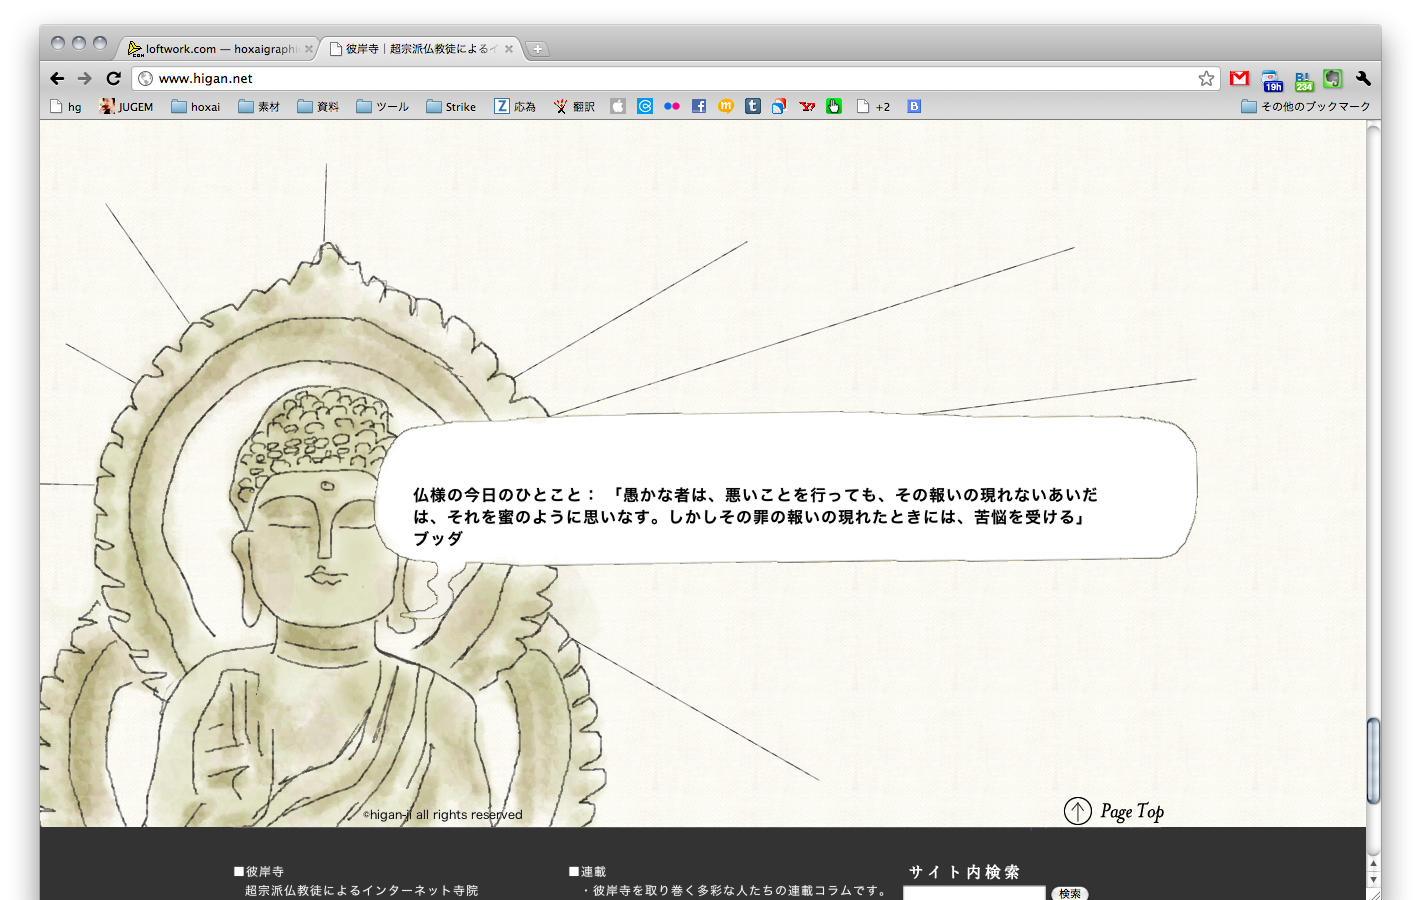The width and height of the screenshot is (1421, 900).
Task: Click the 仏様の今日のひとこと quote text
Action: pyautogui.click(x=756, y=516)
